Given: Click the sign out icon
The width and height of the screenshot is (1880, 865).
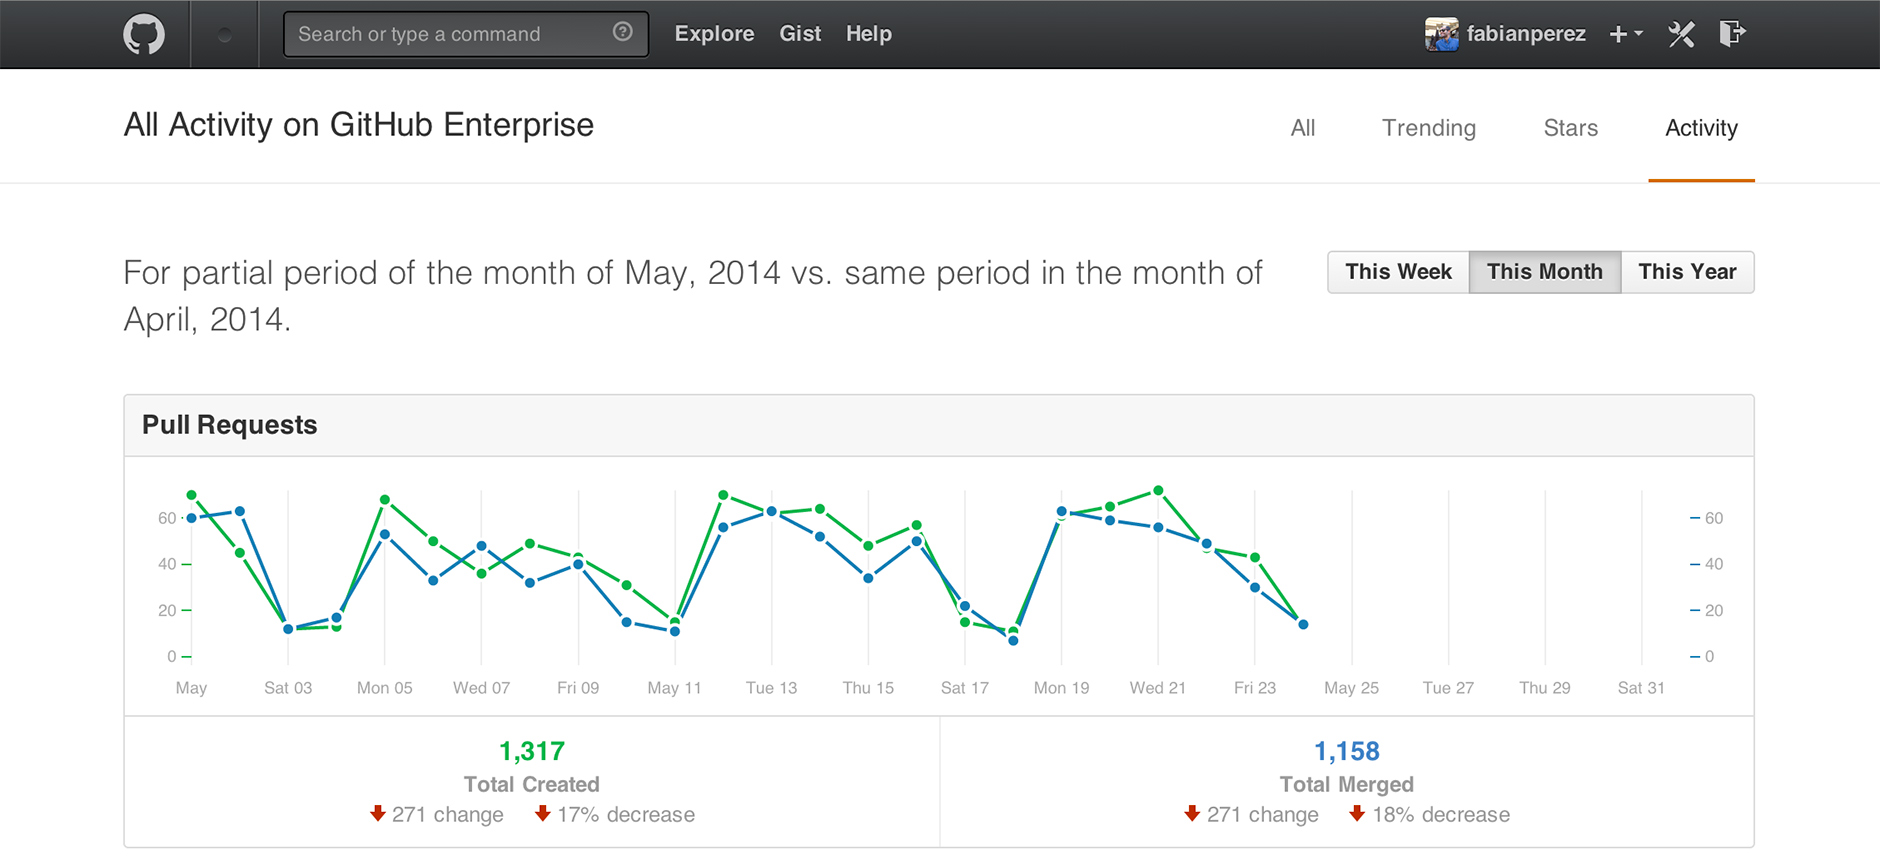Looking at the screenshot, I should [x=1732, y=34].
